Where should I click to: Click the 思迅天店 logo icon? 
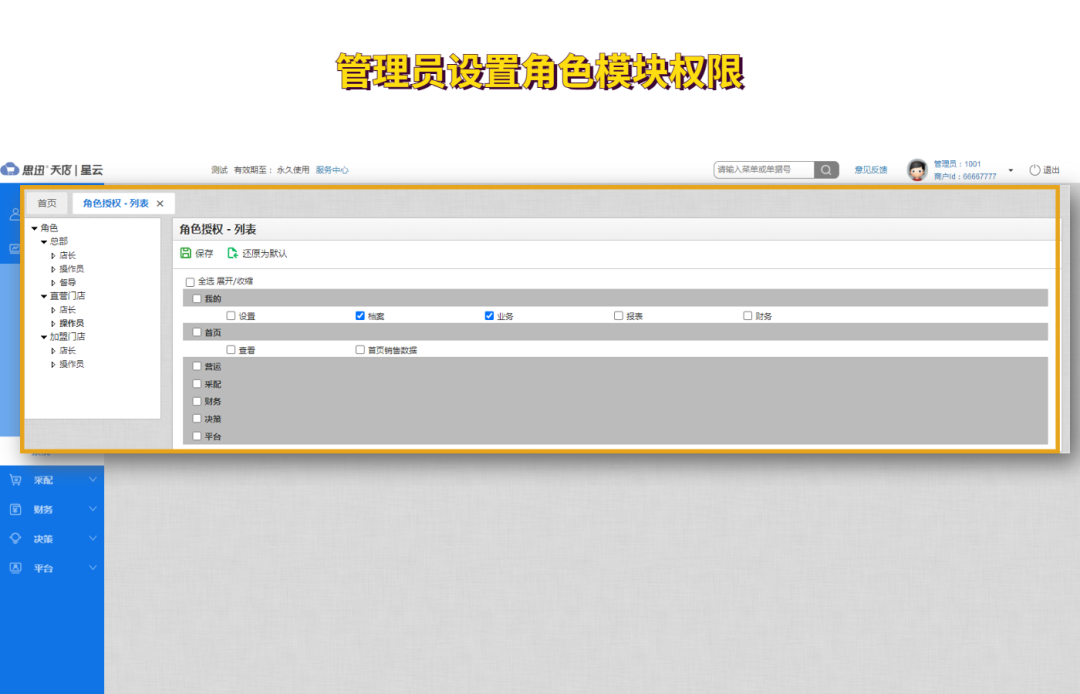click(x=10, y=170)
